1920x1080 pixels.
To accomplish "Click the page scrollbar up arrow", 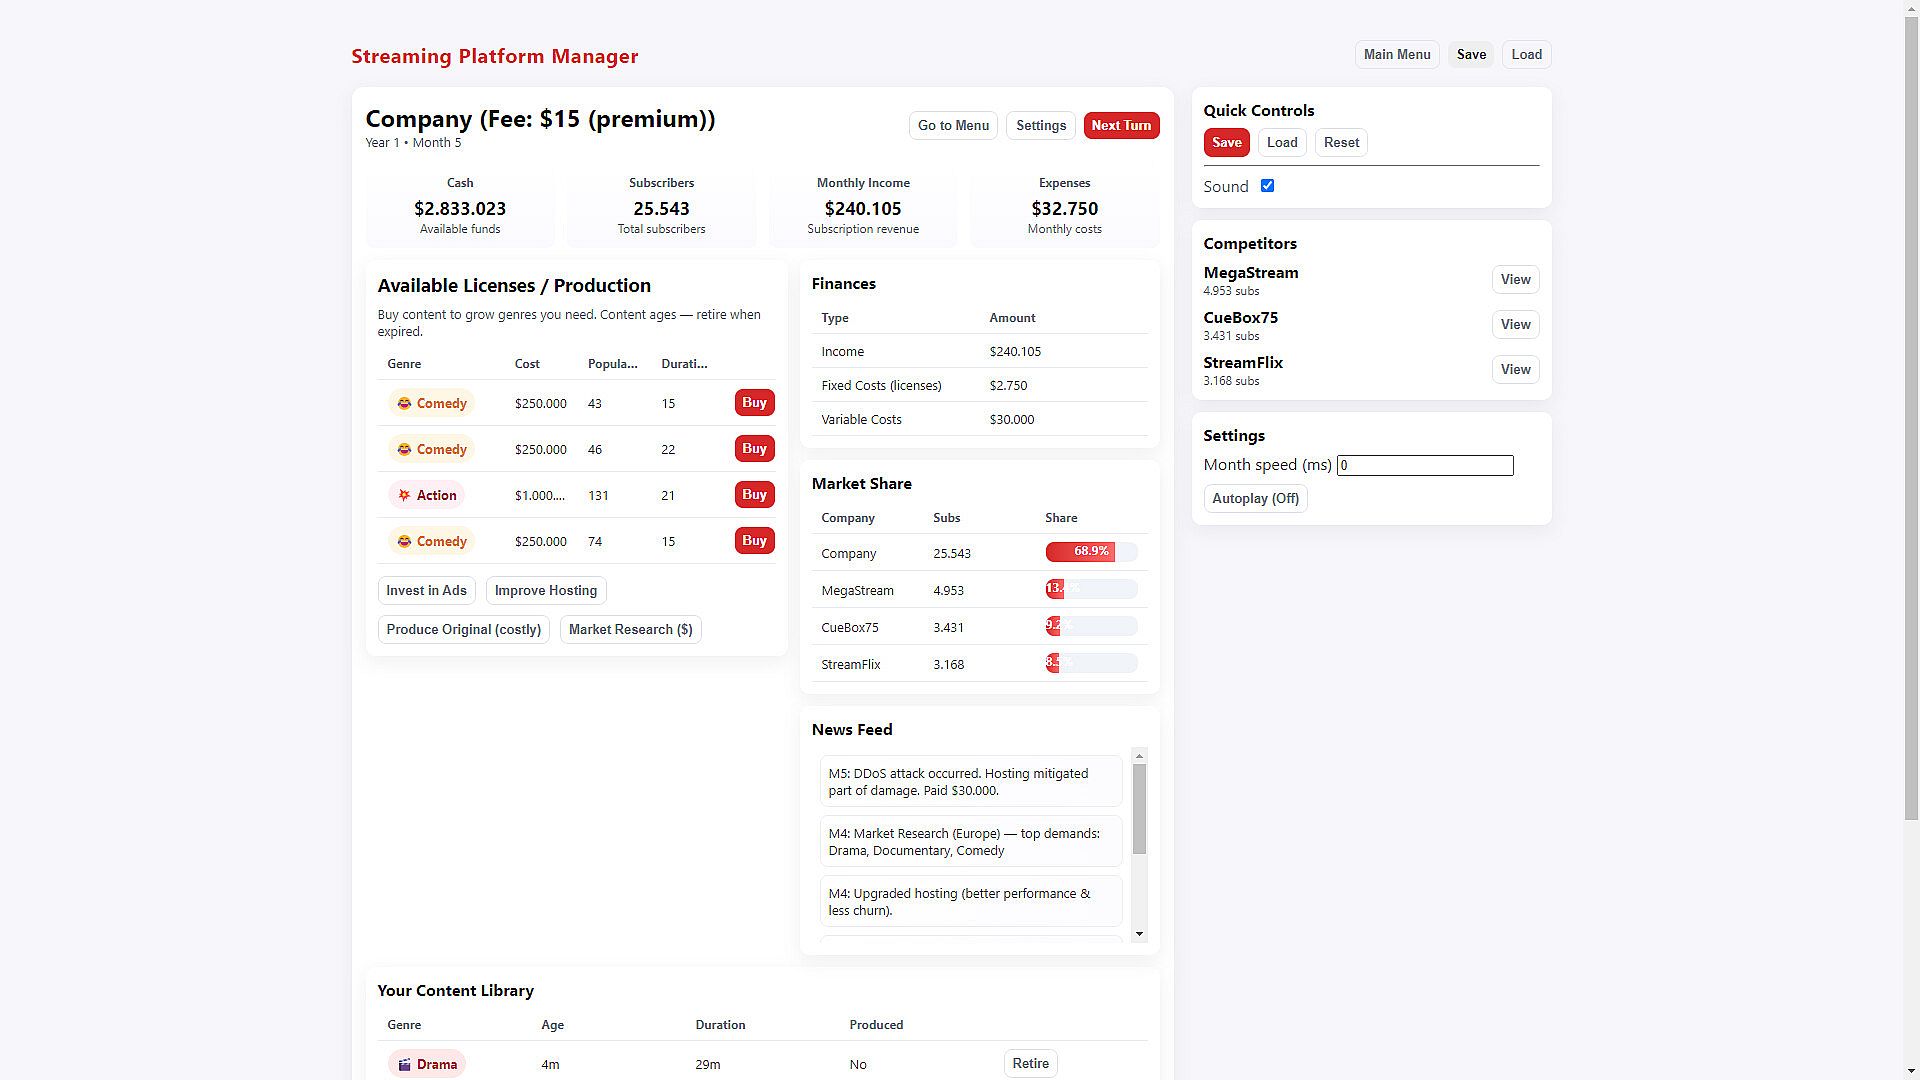I will 1911,7.
